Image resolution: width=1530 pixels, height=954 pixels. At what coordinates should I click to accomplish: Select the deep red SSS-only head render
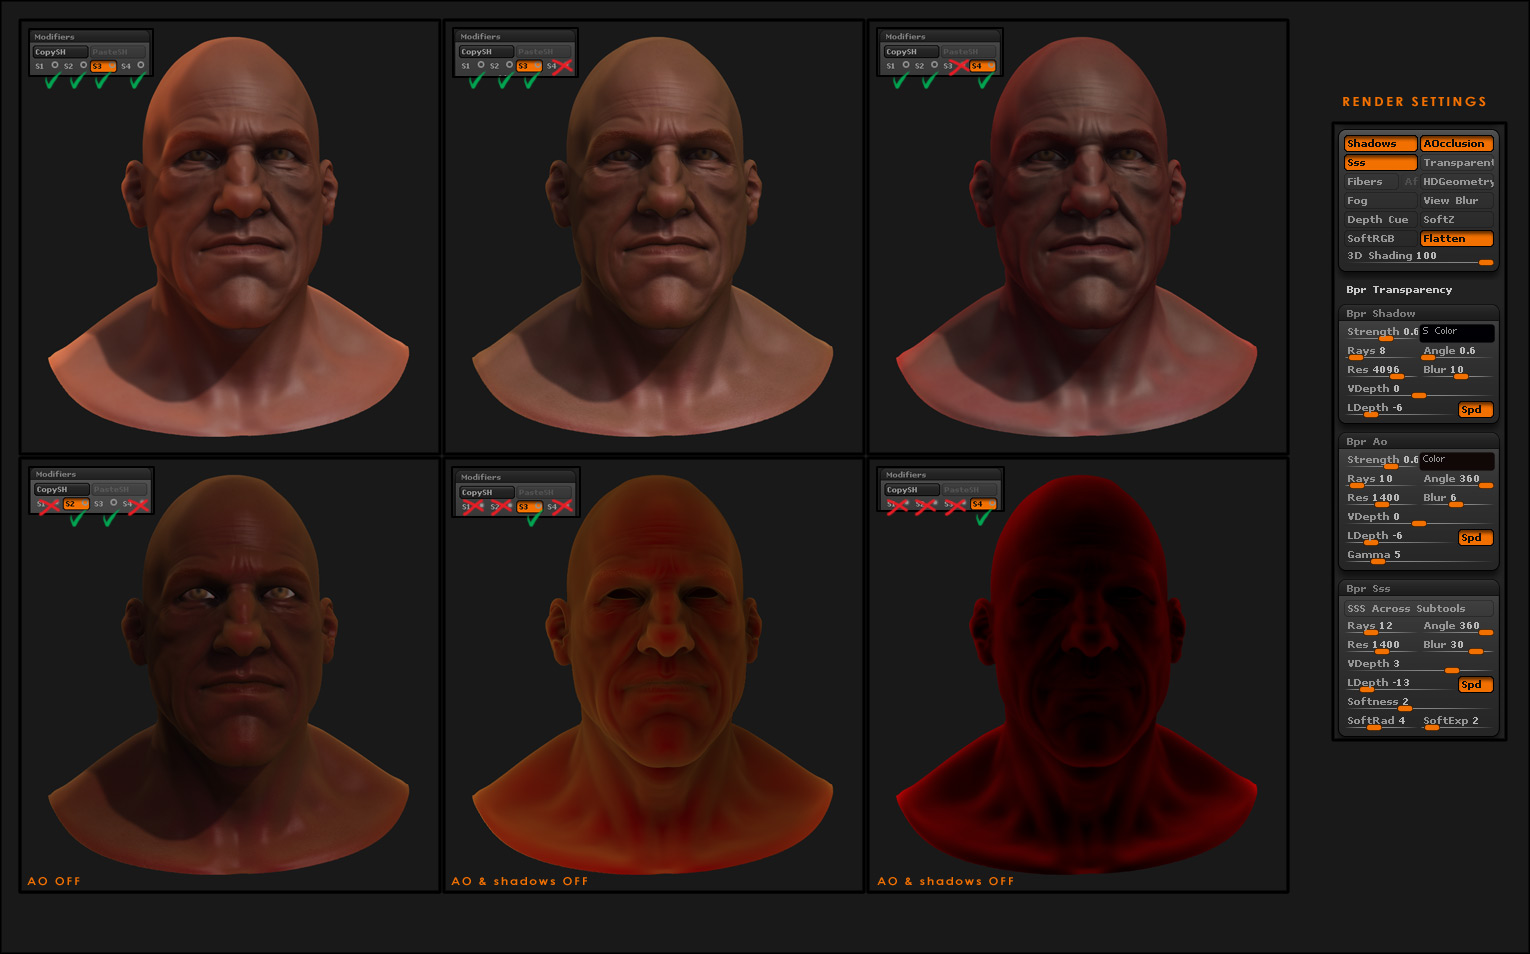(x=1078, y=675)
